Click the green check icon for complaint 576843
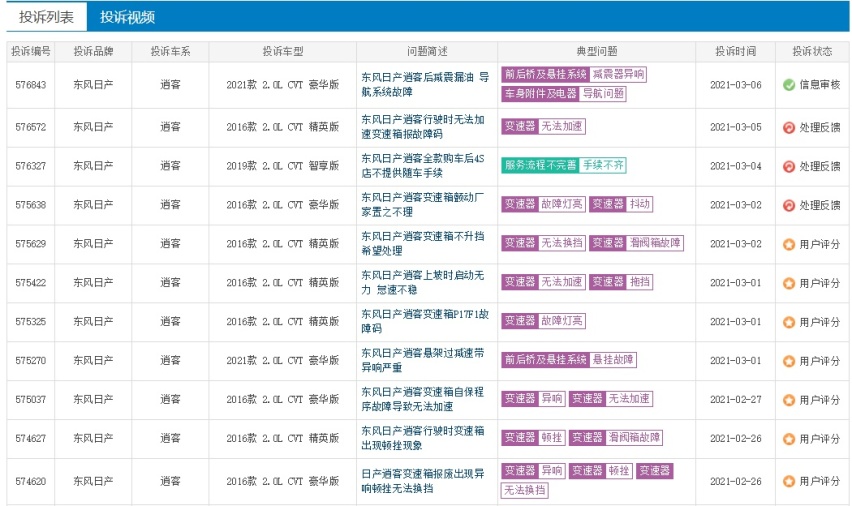 (789, 85)
